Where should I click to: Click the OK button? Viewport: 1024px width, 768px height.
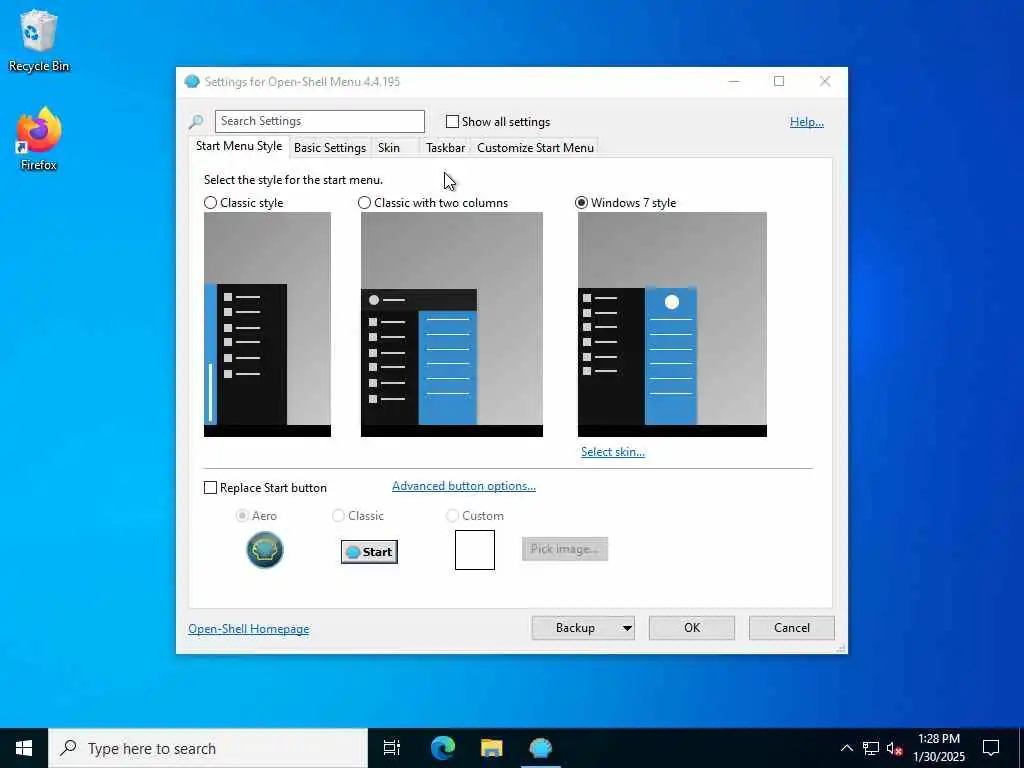pos(692,628)
